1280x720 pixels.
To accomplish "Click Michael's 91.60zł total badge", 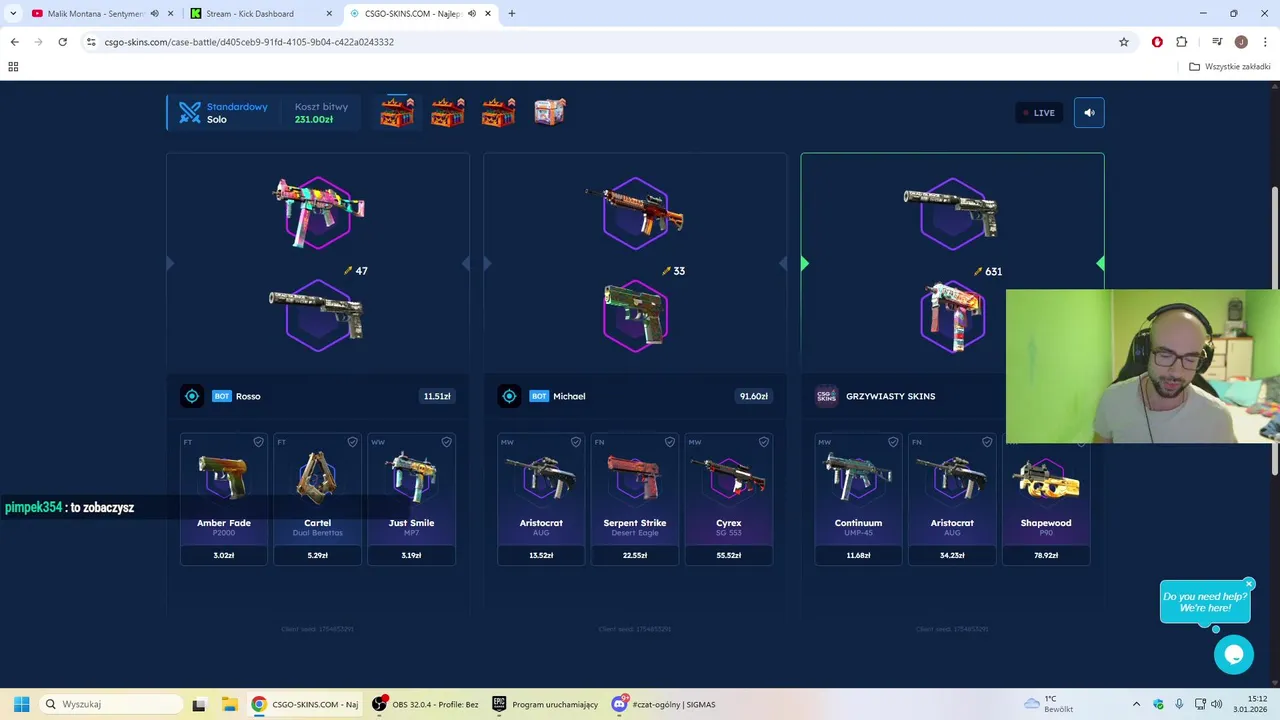I will [x=754, y=396].
